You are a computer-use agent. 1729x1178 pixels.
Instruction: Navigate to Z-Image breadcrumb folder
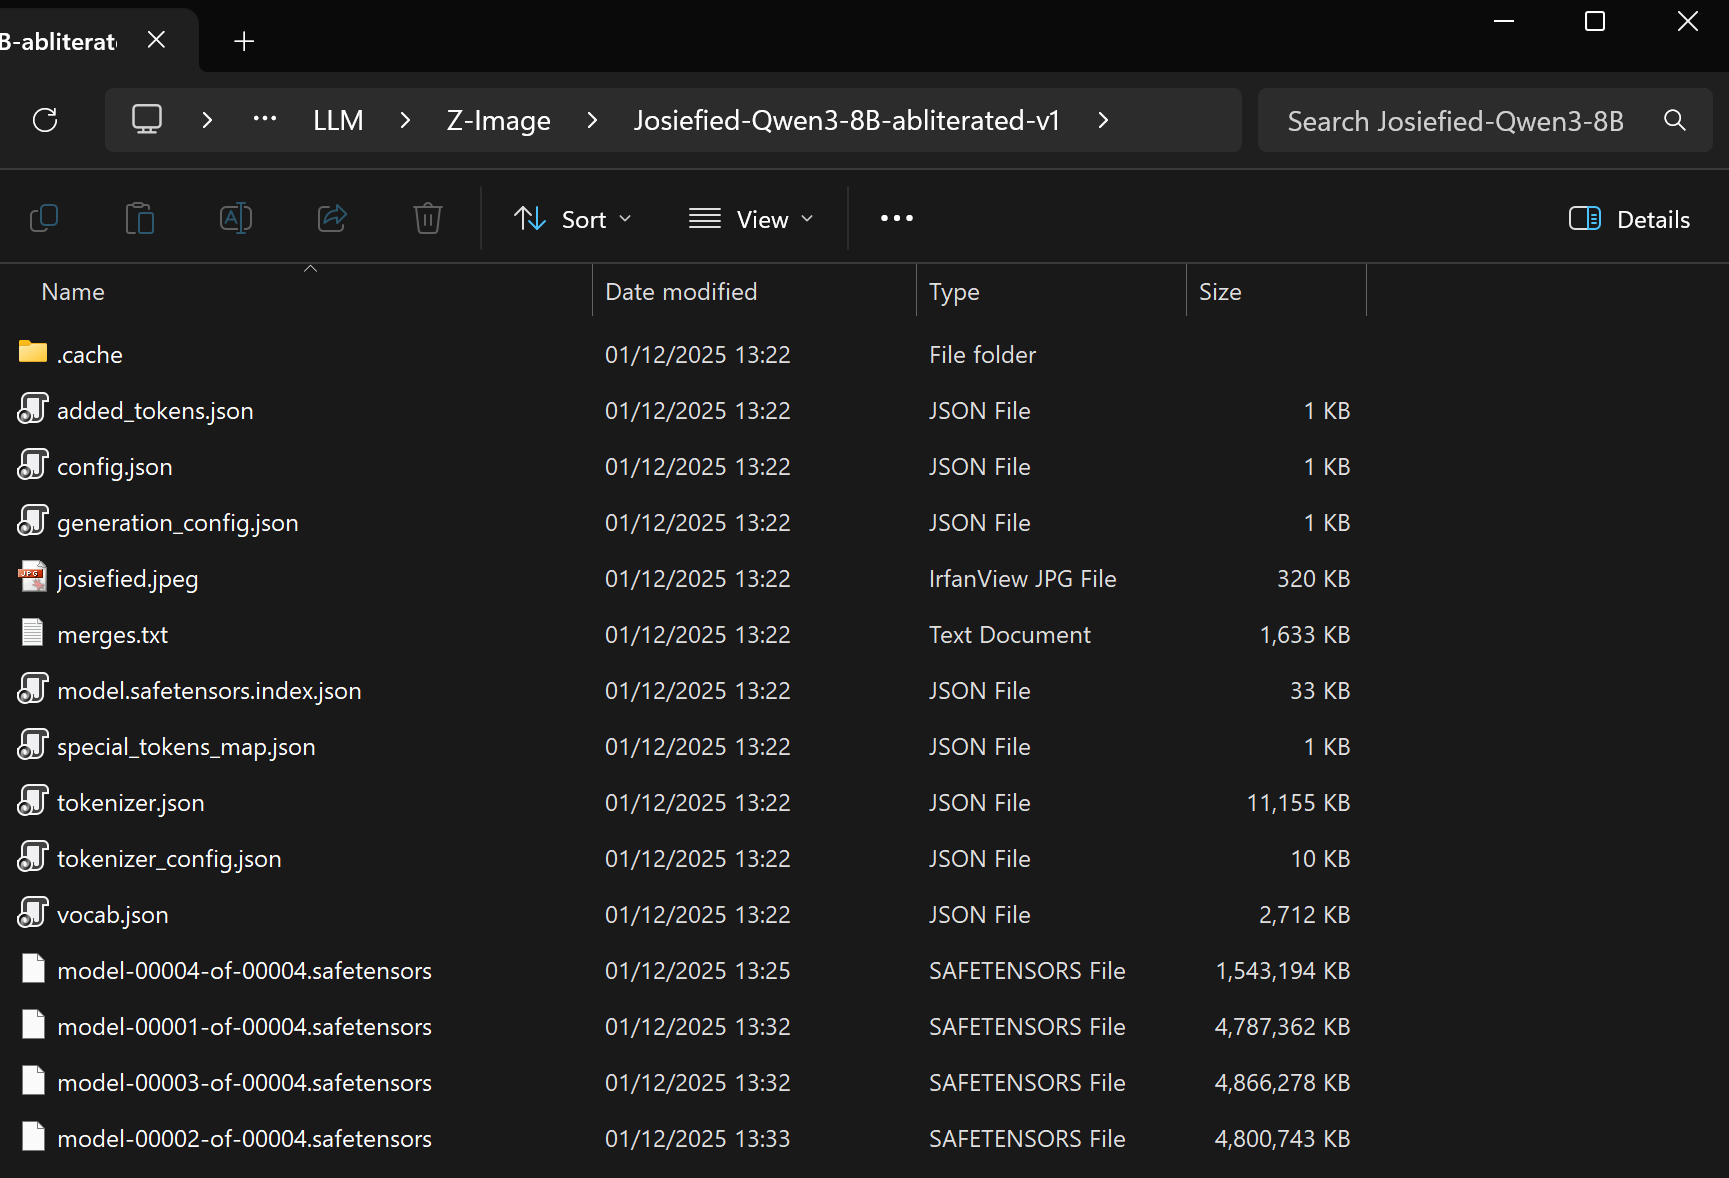point(498,121)
